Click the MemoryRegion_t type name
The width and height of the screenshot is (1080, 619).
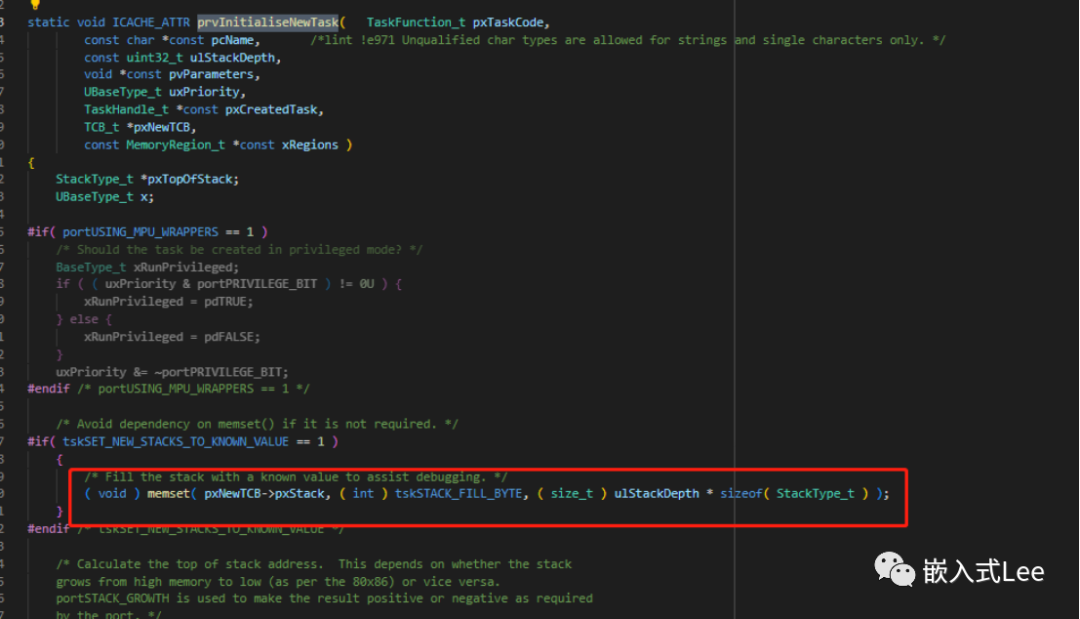click(176, 145)
